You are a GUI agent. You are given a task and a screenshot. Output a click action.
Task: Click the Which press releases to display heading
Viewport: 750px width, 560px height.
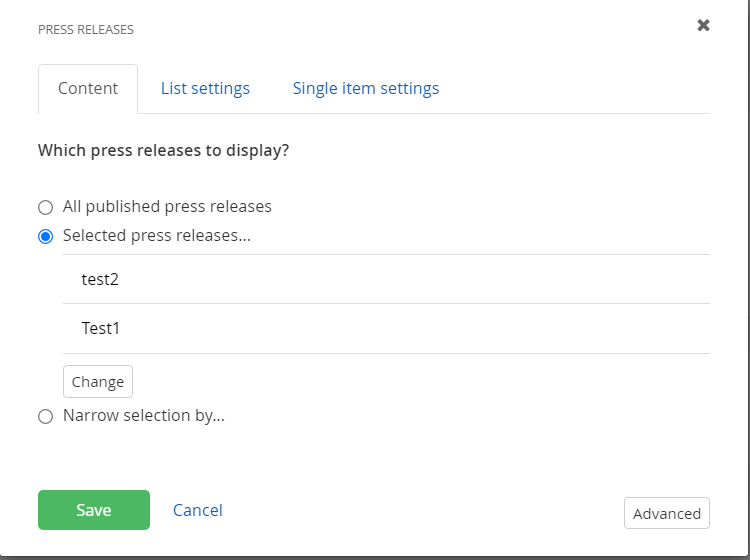164,151
